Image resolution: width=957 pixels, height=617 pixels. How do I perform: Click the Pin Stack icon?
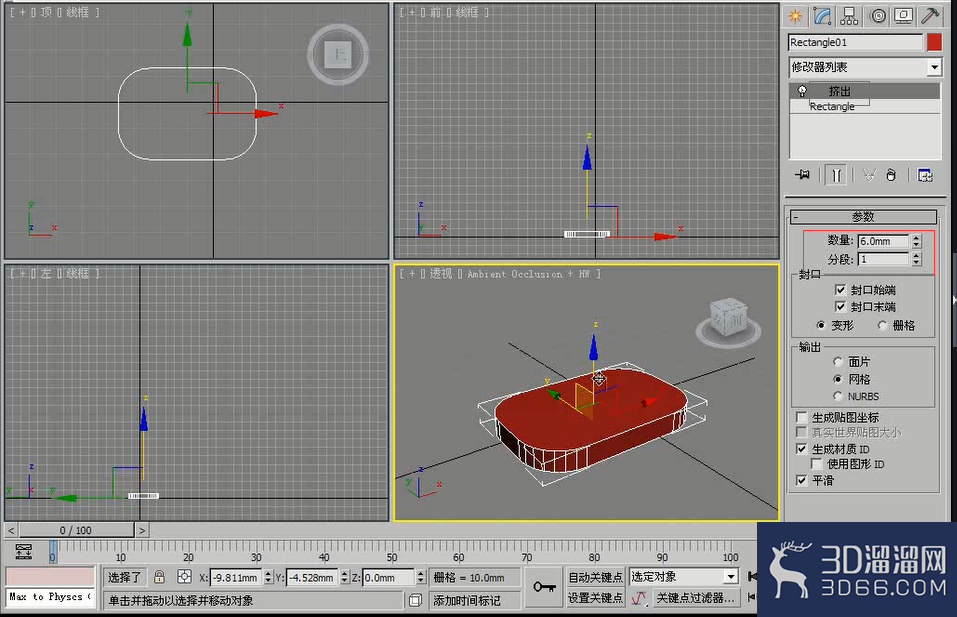click(802, 176)
